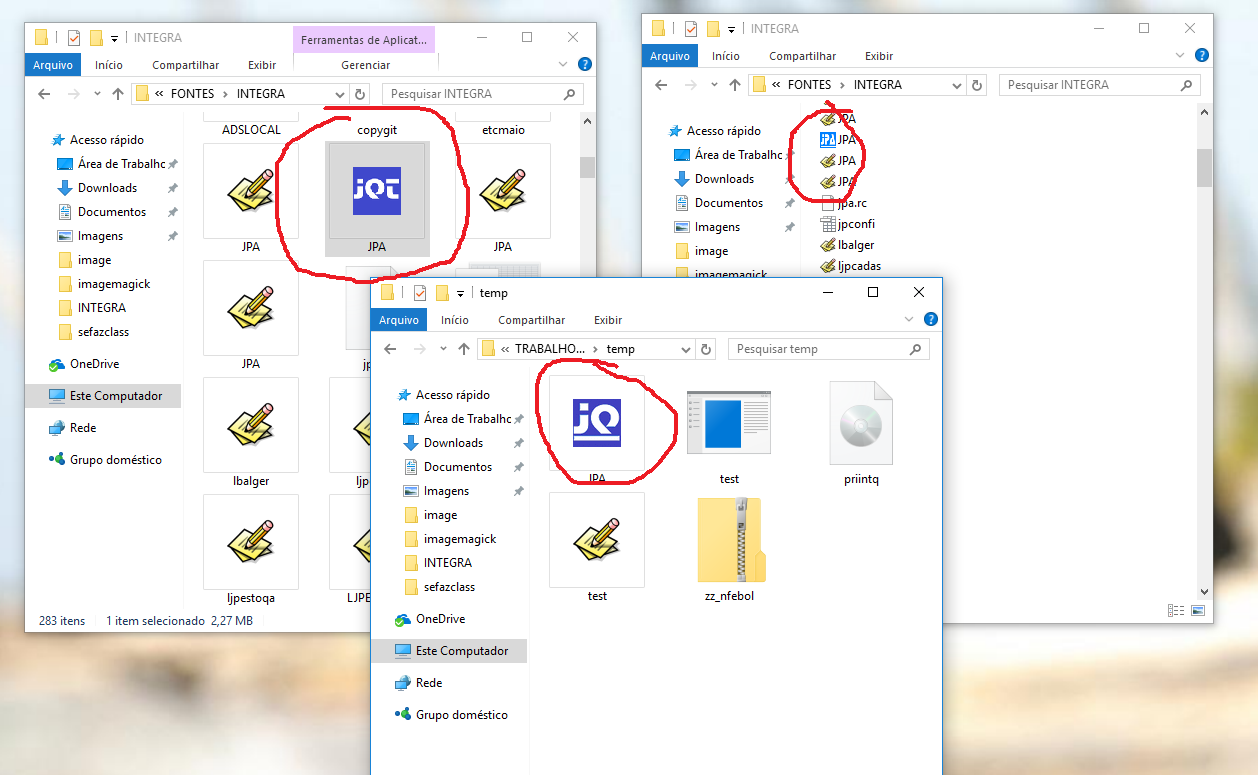The height and width of the screenshot is (775, 1258).
Task: Open the Compartilhar tab in the temp window
Action: (x=532, y=320)
